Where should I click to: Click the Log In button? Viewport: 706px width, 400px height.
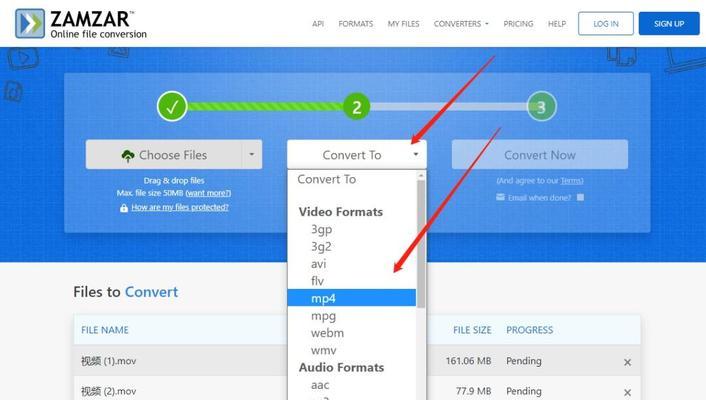pos(606,23)
